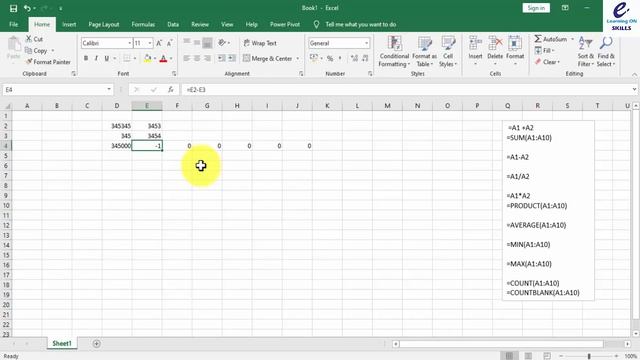This screenshot has width=640, height=360.
Task: Apply the borders icon
Action: [127, 58]
